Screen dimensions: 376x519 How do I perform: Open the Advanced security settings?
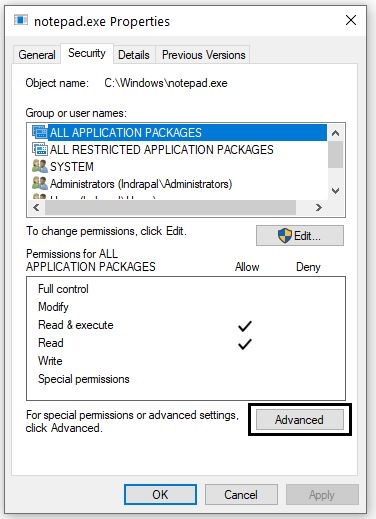300,419
